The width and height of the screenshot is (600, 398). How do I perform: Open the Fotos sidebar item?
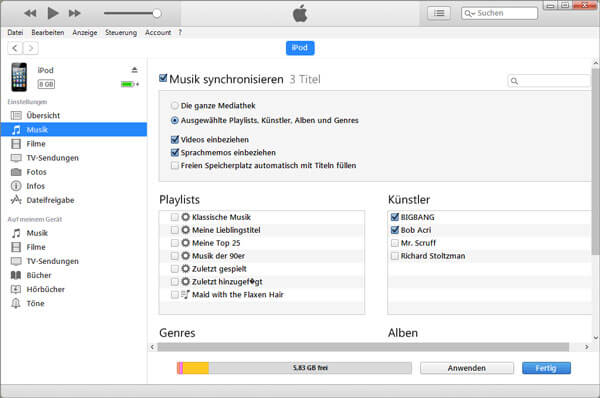[x=73, y=172]
